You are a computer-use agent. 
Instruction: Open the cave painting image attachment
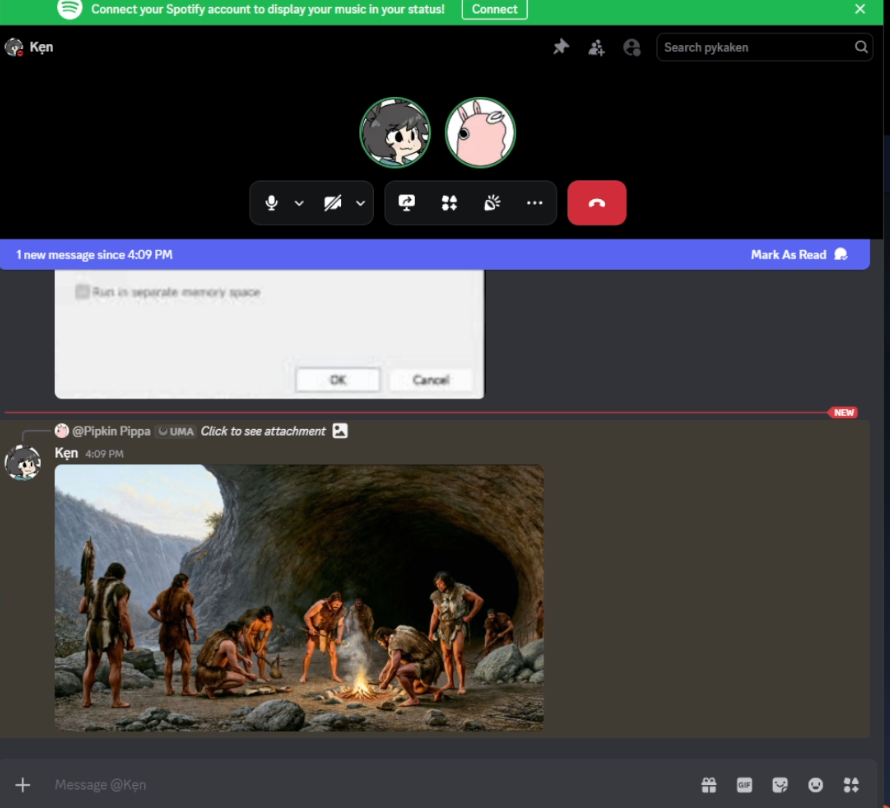[x=299, y=598]
